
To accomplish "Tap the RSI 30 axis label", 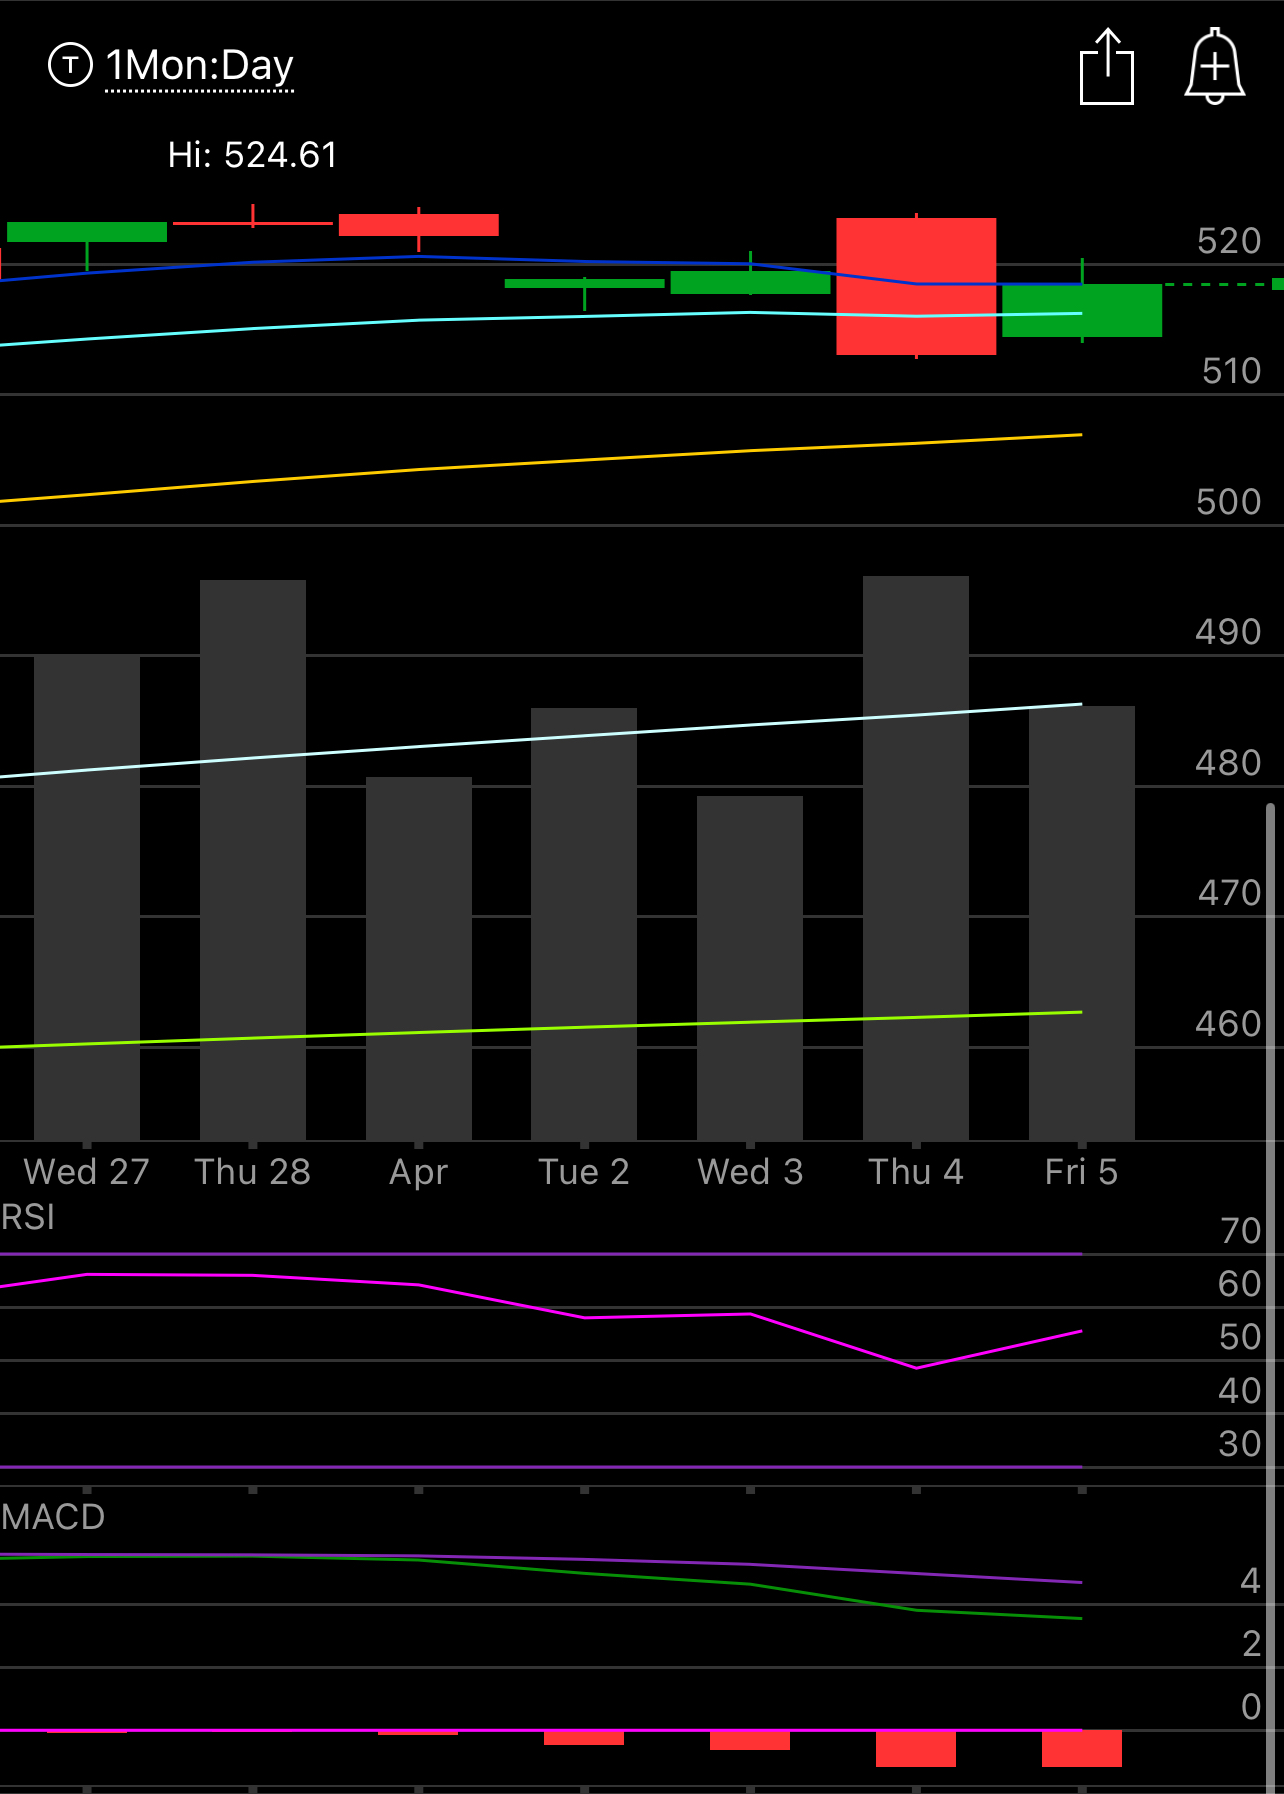I will click(1241, 1444).
